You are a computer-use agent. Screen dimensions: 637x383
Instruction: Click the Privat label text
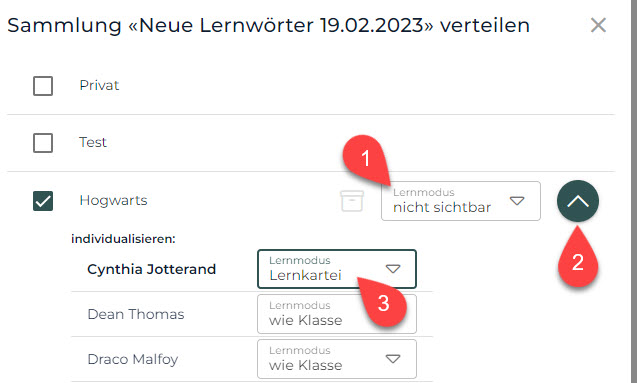(x=99, y=85)
